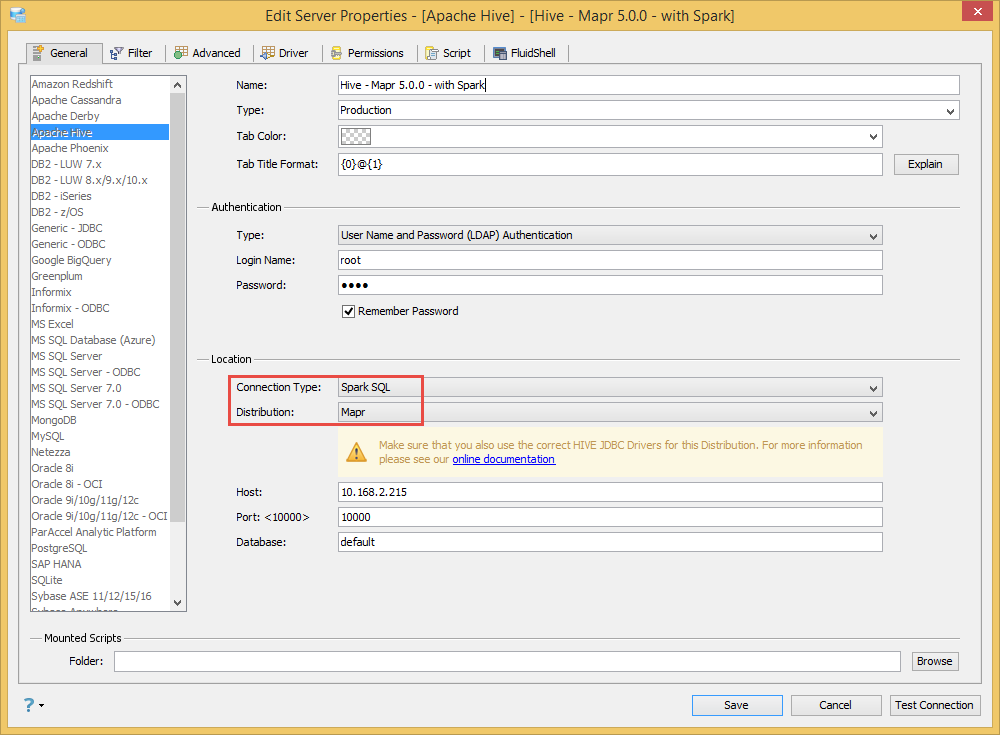The image size is (1000, 735).
Task: Switch to the Script tab
Action: 448,53
